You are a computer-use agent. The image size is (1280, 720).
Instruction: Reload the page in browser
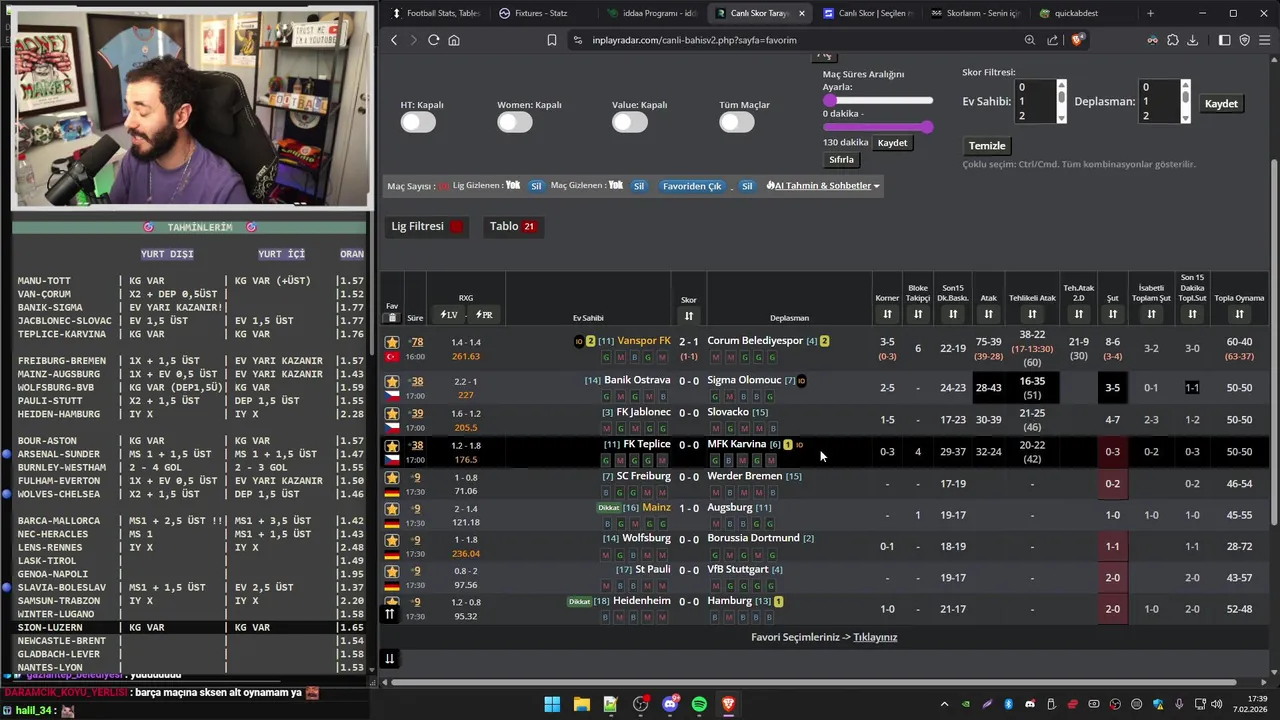tap(433, 40)
